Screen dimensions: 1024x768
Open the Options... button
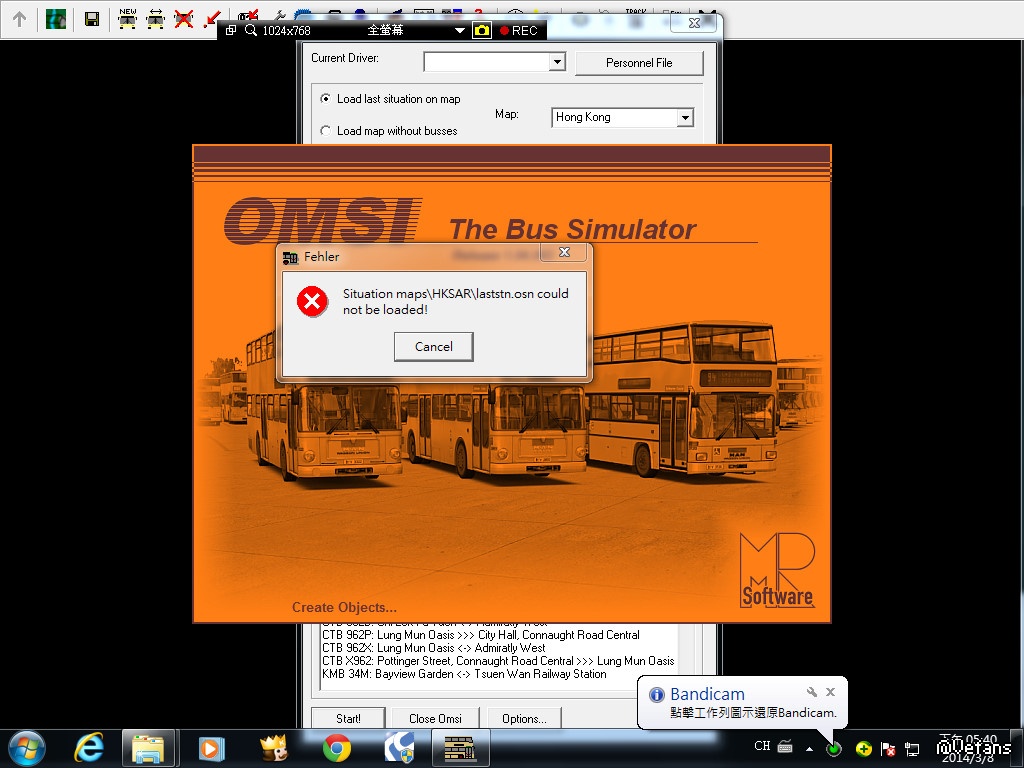[x=524, y=718]
